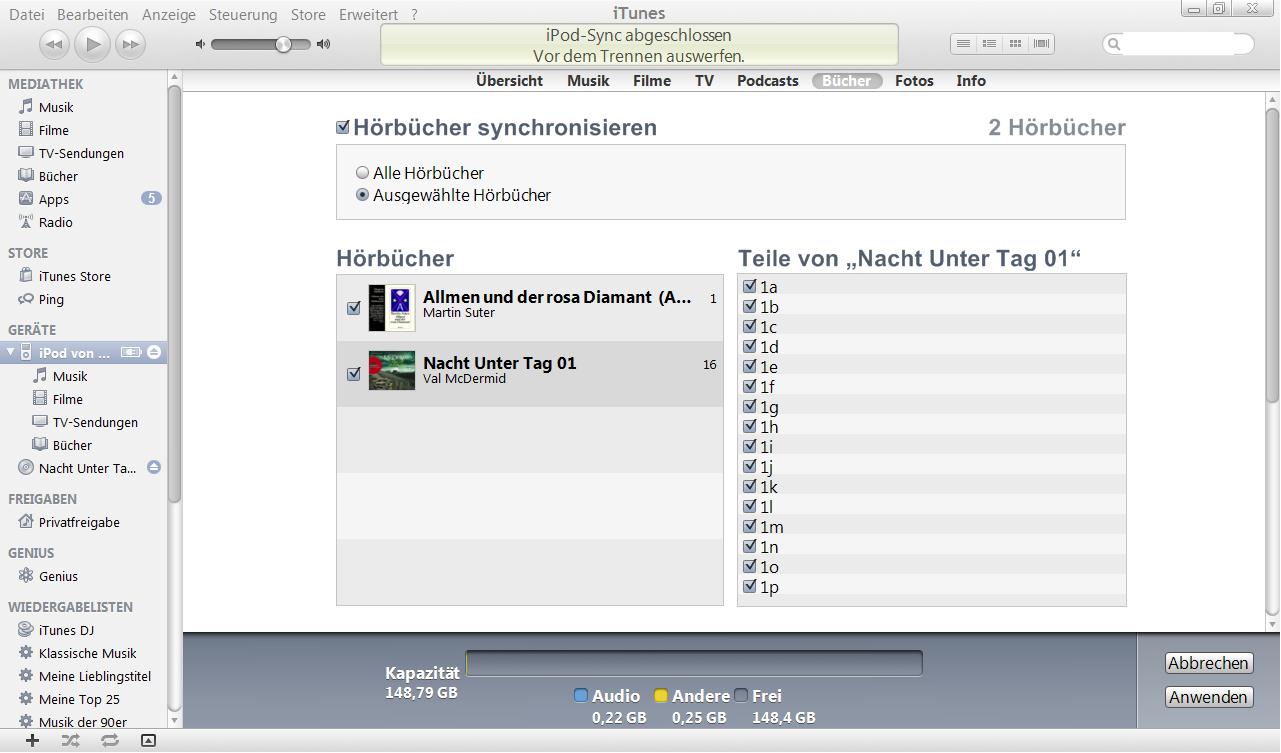
Task: Switch to the Übersicht tab
Action: point(509,81)
